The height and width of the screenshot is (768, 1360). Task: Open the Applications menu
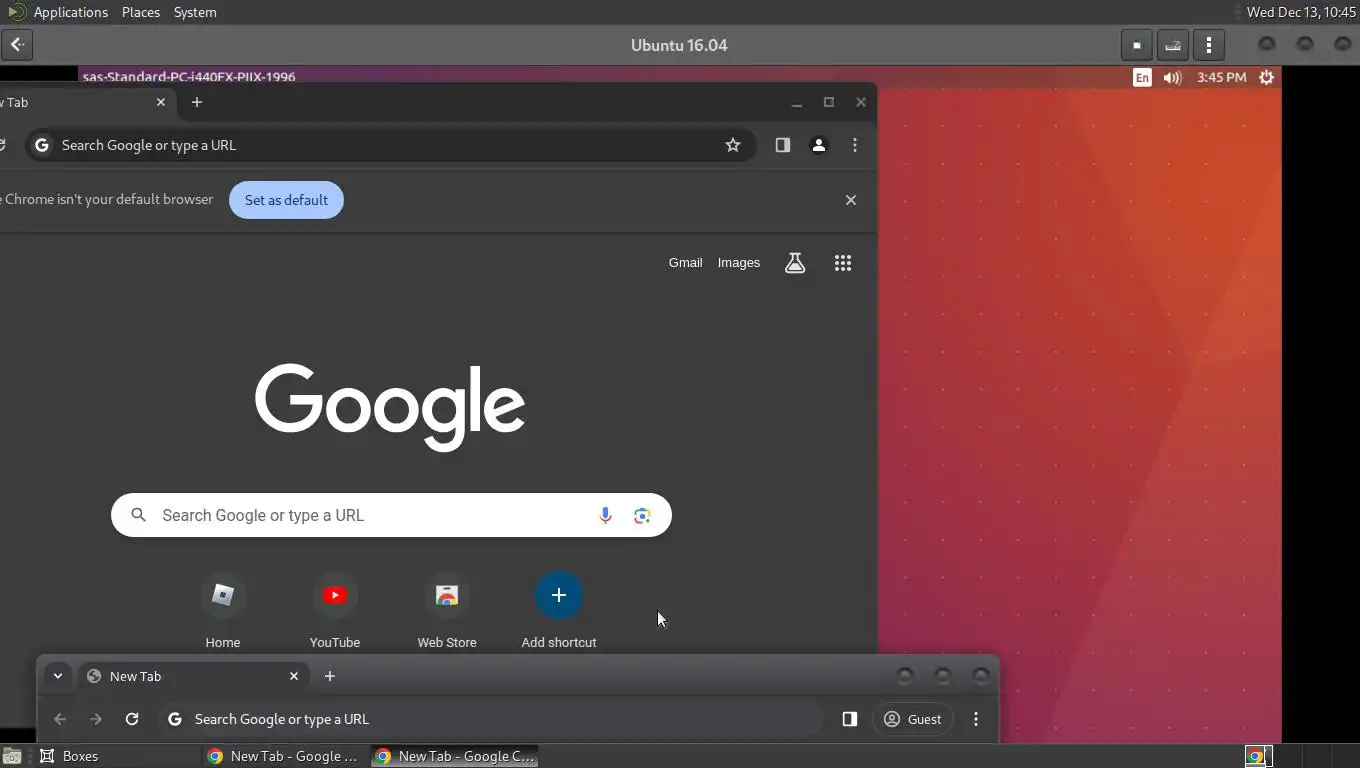[x=70, y=12]
